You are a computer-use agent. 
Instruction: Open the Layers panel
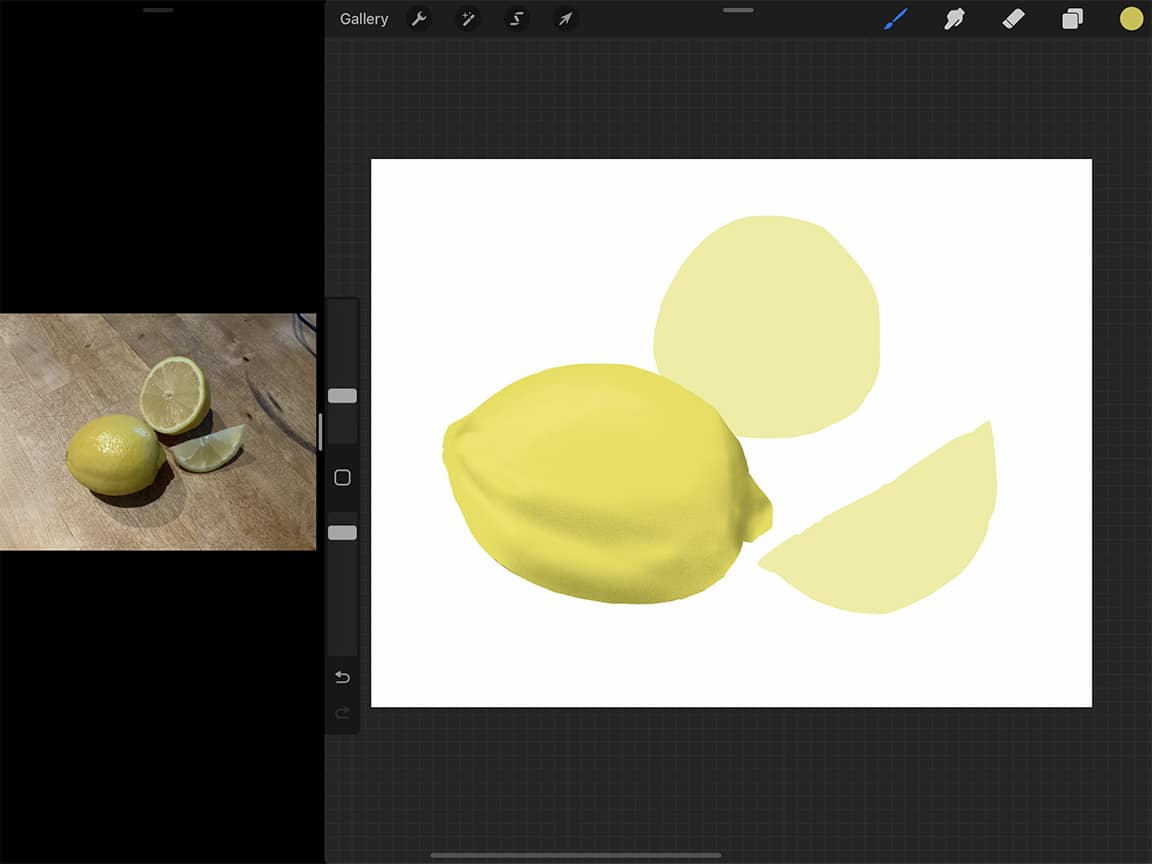click(x=1072, y=18)
